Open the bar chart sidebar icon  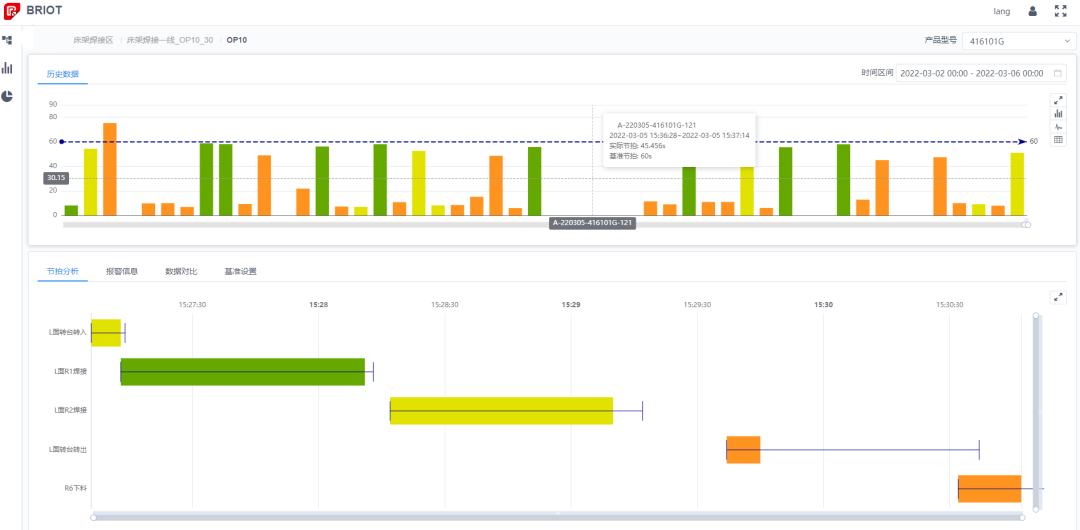click(x=7, y=68)
